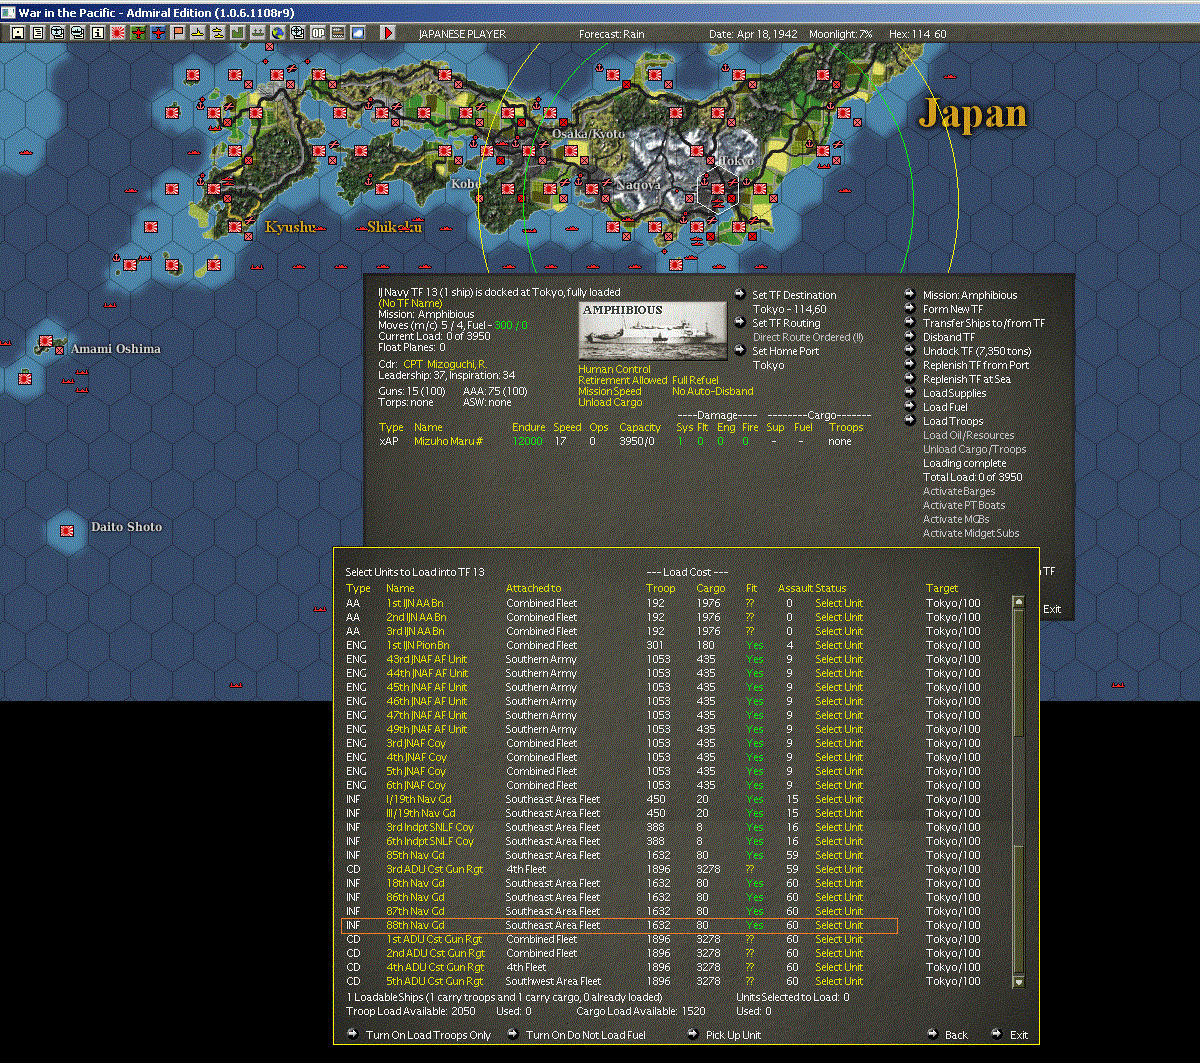The height and width of the screenshot is (1063, 1200).
Task: Click the globe toolbar icon
Action: click(x=278, y=33)
